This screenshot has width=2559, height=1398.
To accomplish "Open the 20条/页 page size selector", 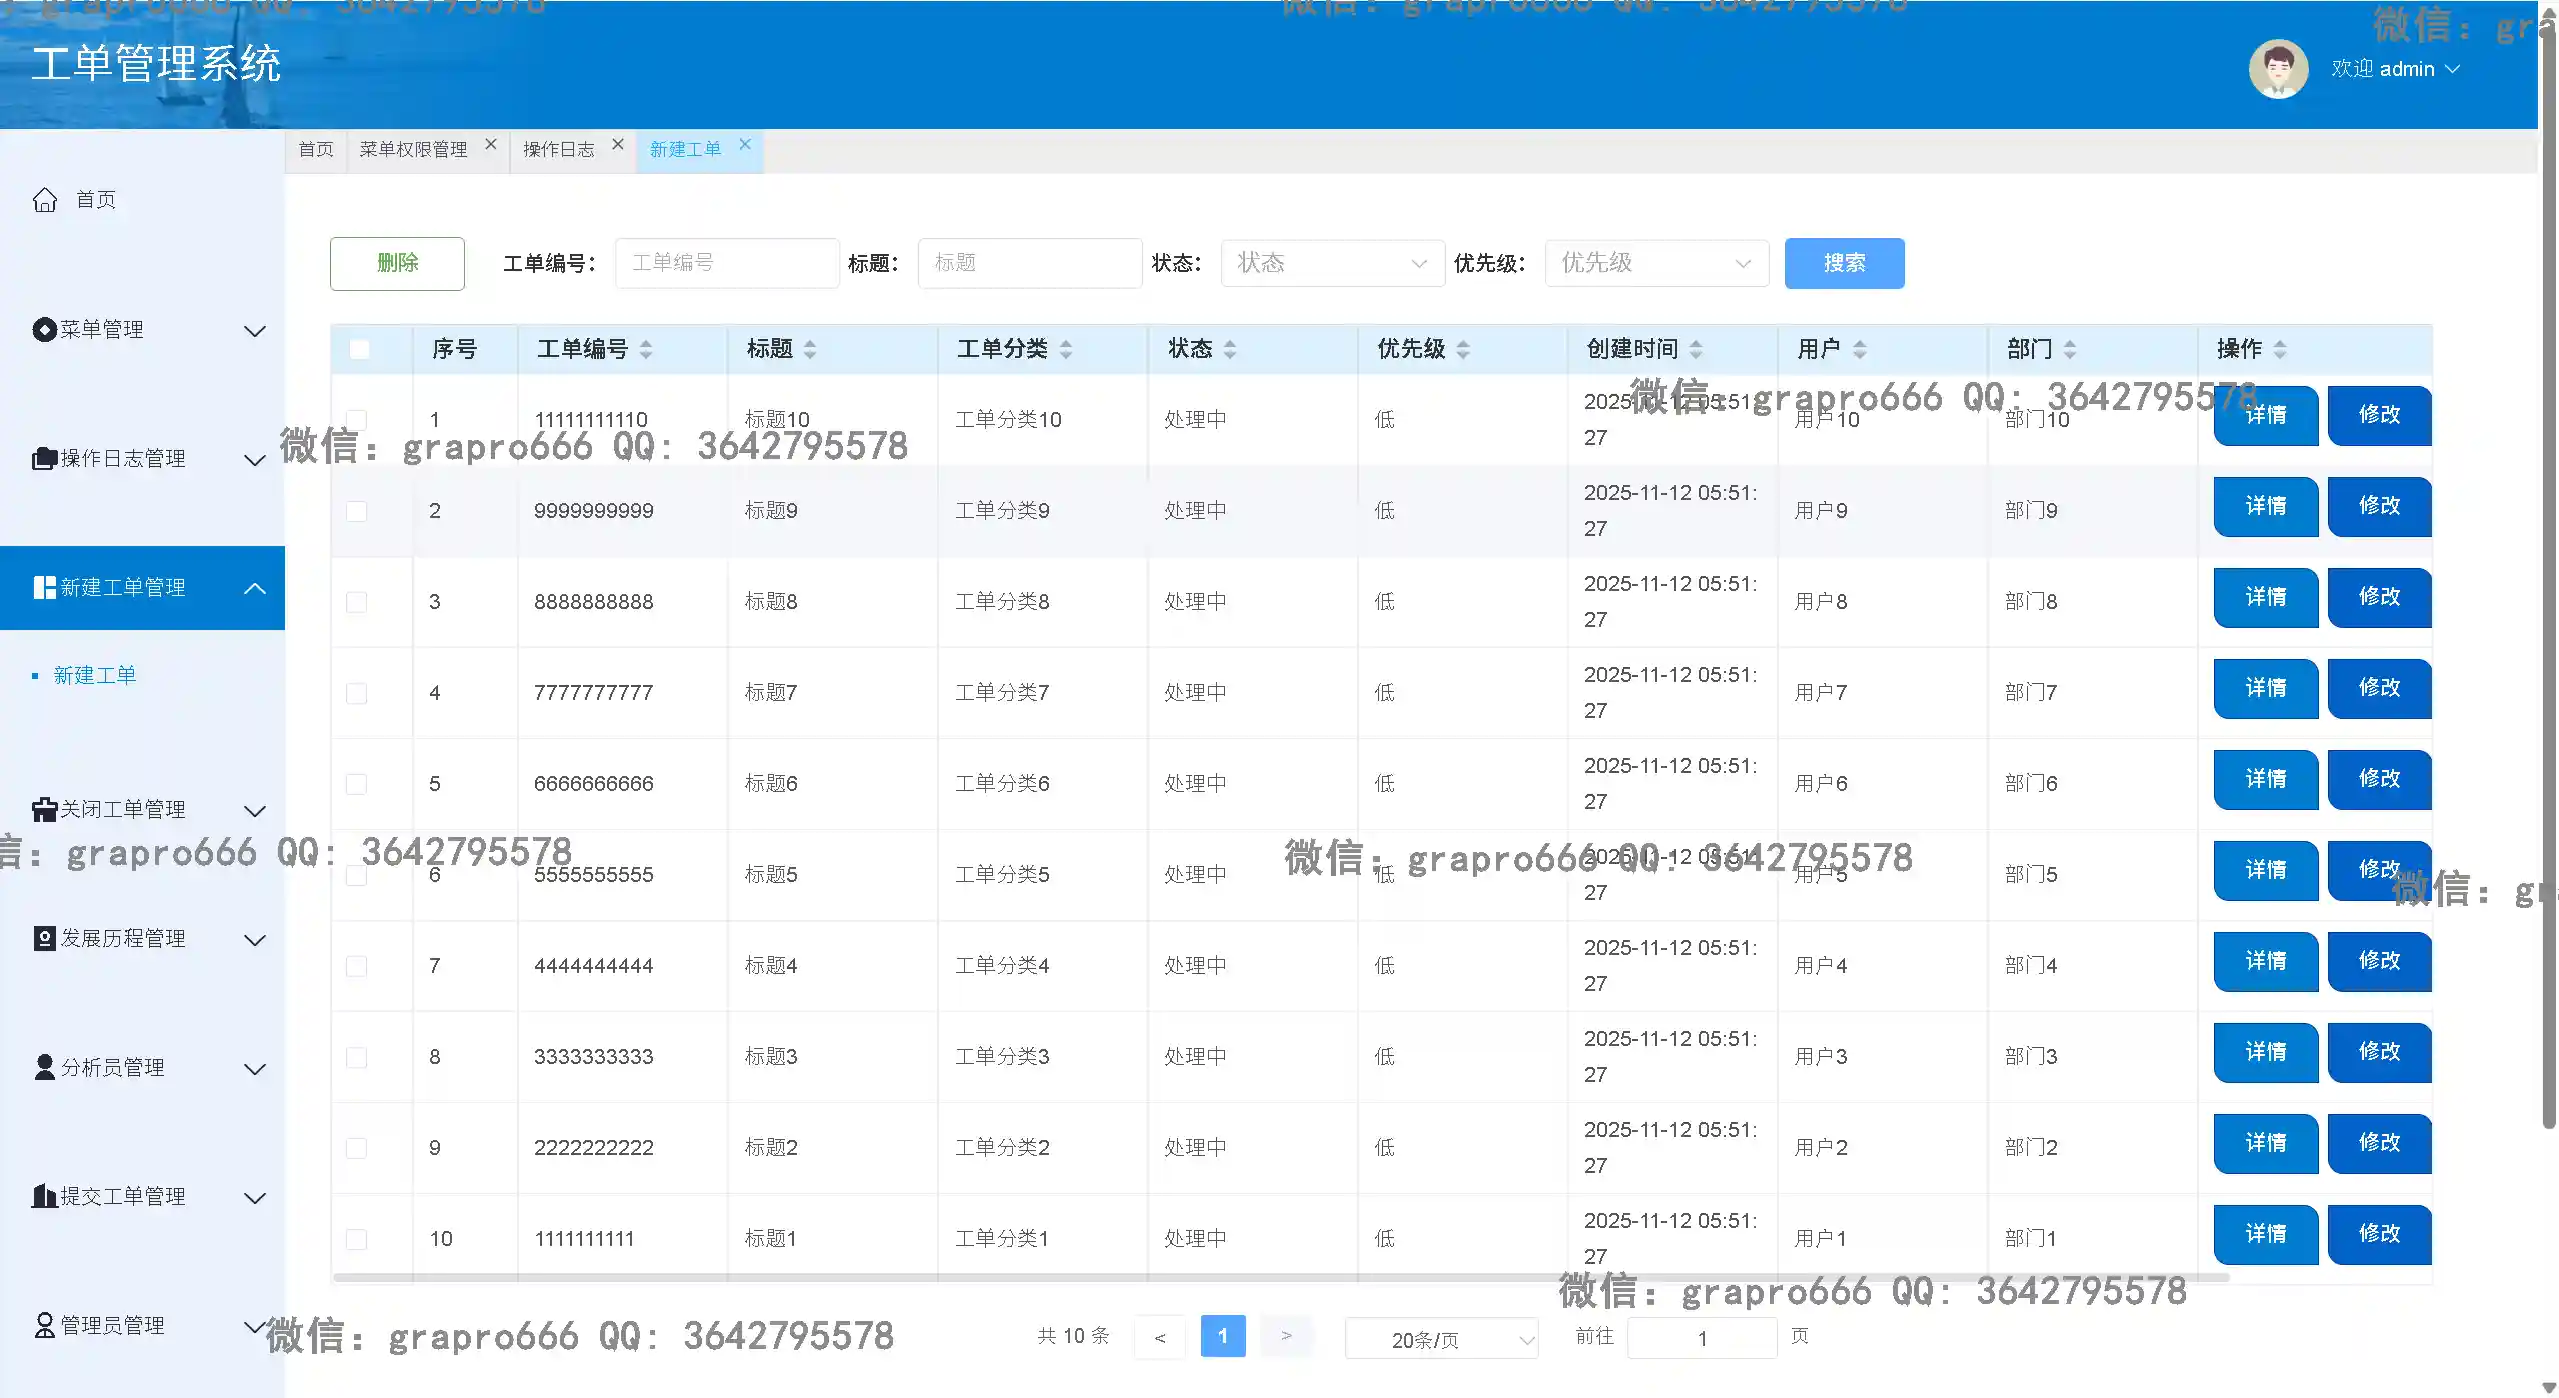I will pos(1440,1339).
